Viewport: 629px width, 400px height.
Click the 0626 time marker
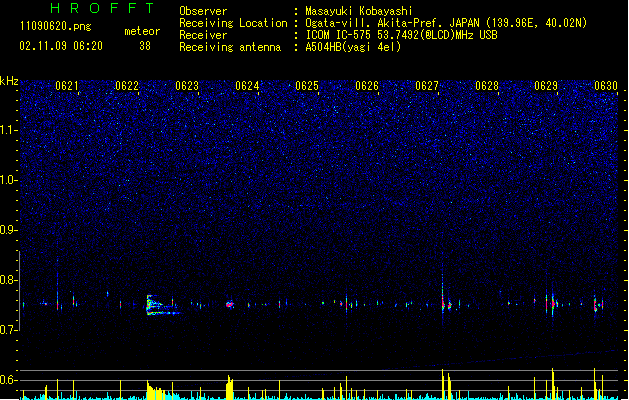367,86
